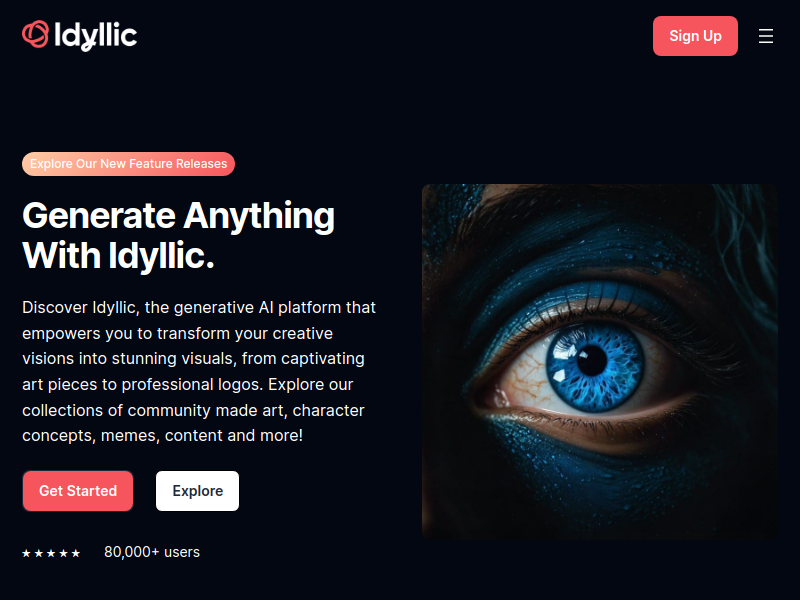Click the Idyllic swirl logo icon
This screenshot has width=800, height=600.
pos(36,34)
